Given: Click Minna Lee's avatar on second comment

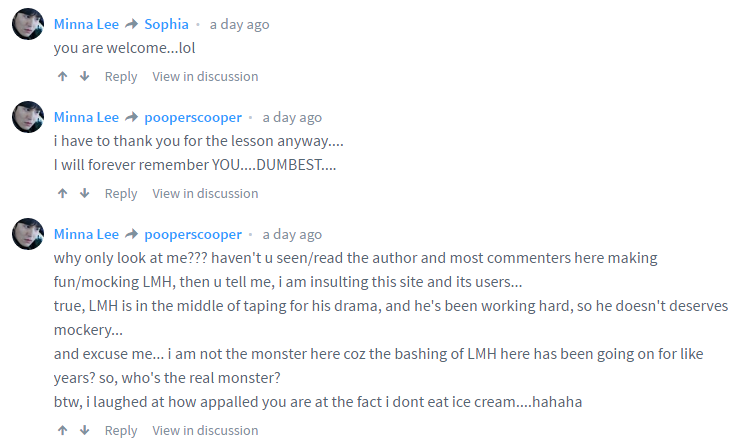Looking at the screenshot, I should pos(27,117).
